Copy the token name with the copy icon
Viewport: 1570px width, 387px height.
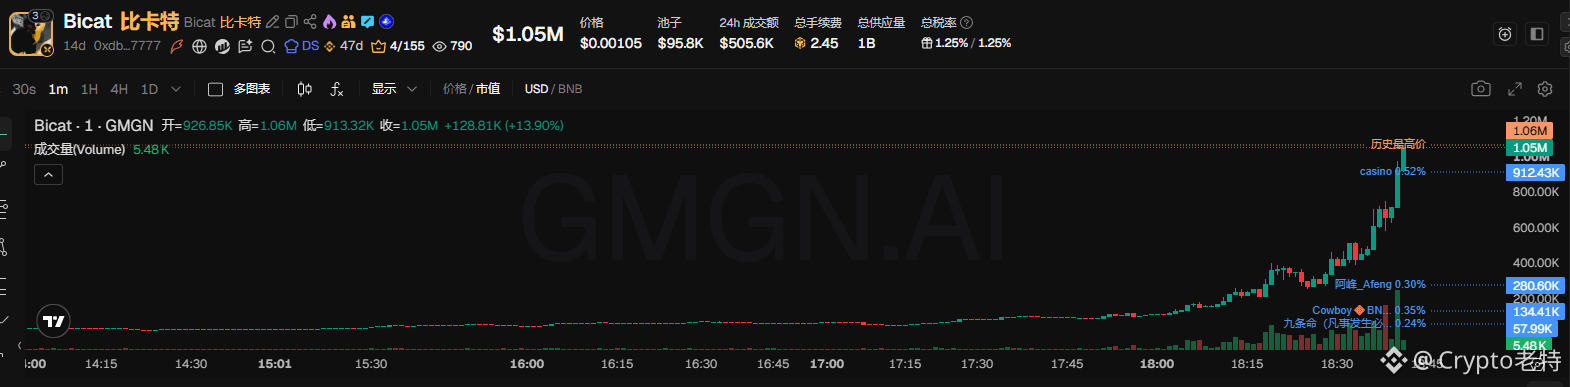291,22
